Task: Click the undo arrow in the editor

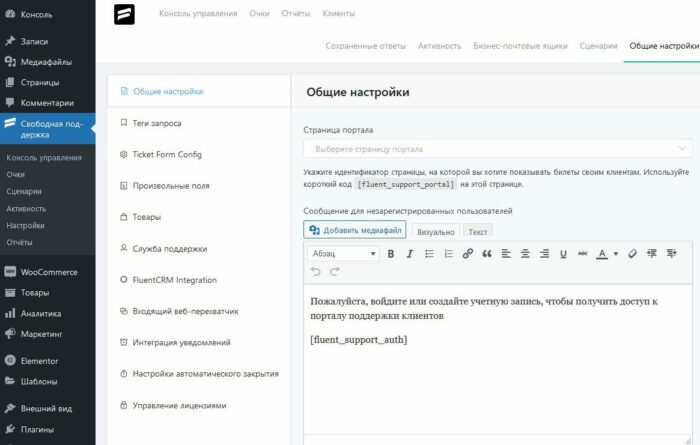Action: point(316,271)
